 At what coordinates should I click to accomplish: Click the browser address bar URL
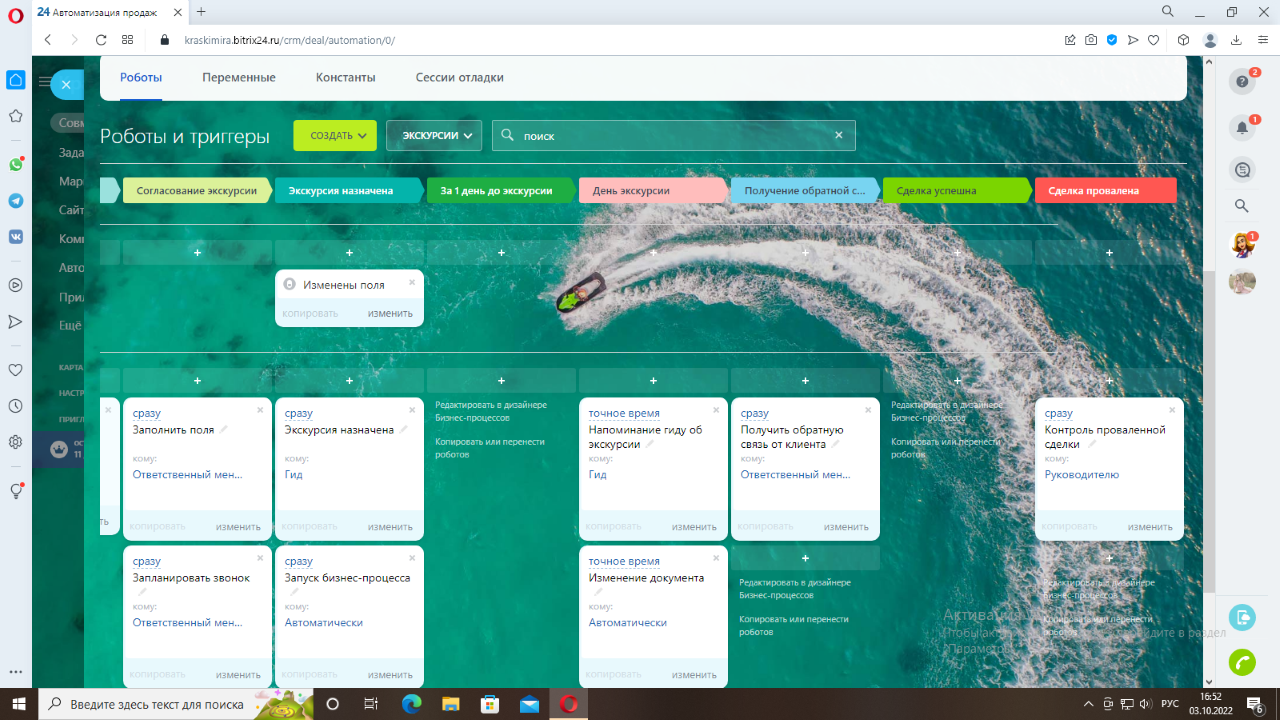point(289,40)
